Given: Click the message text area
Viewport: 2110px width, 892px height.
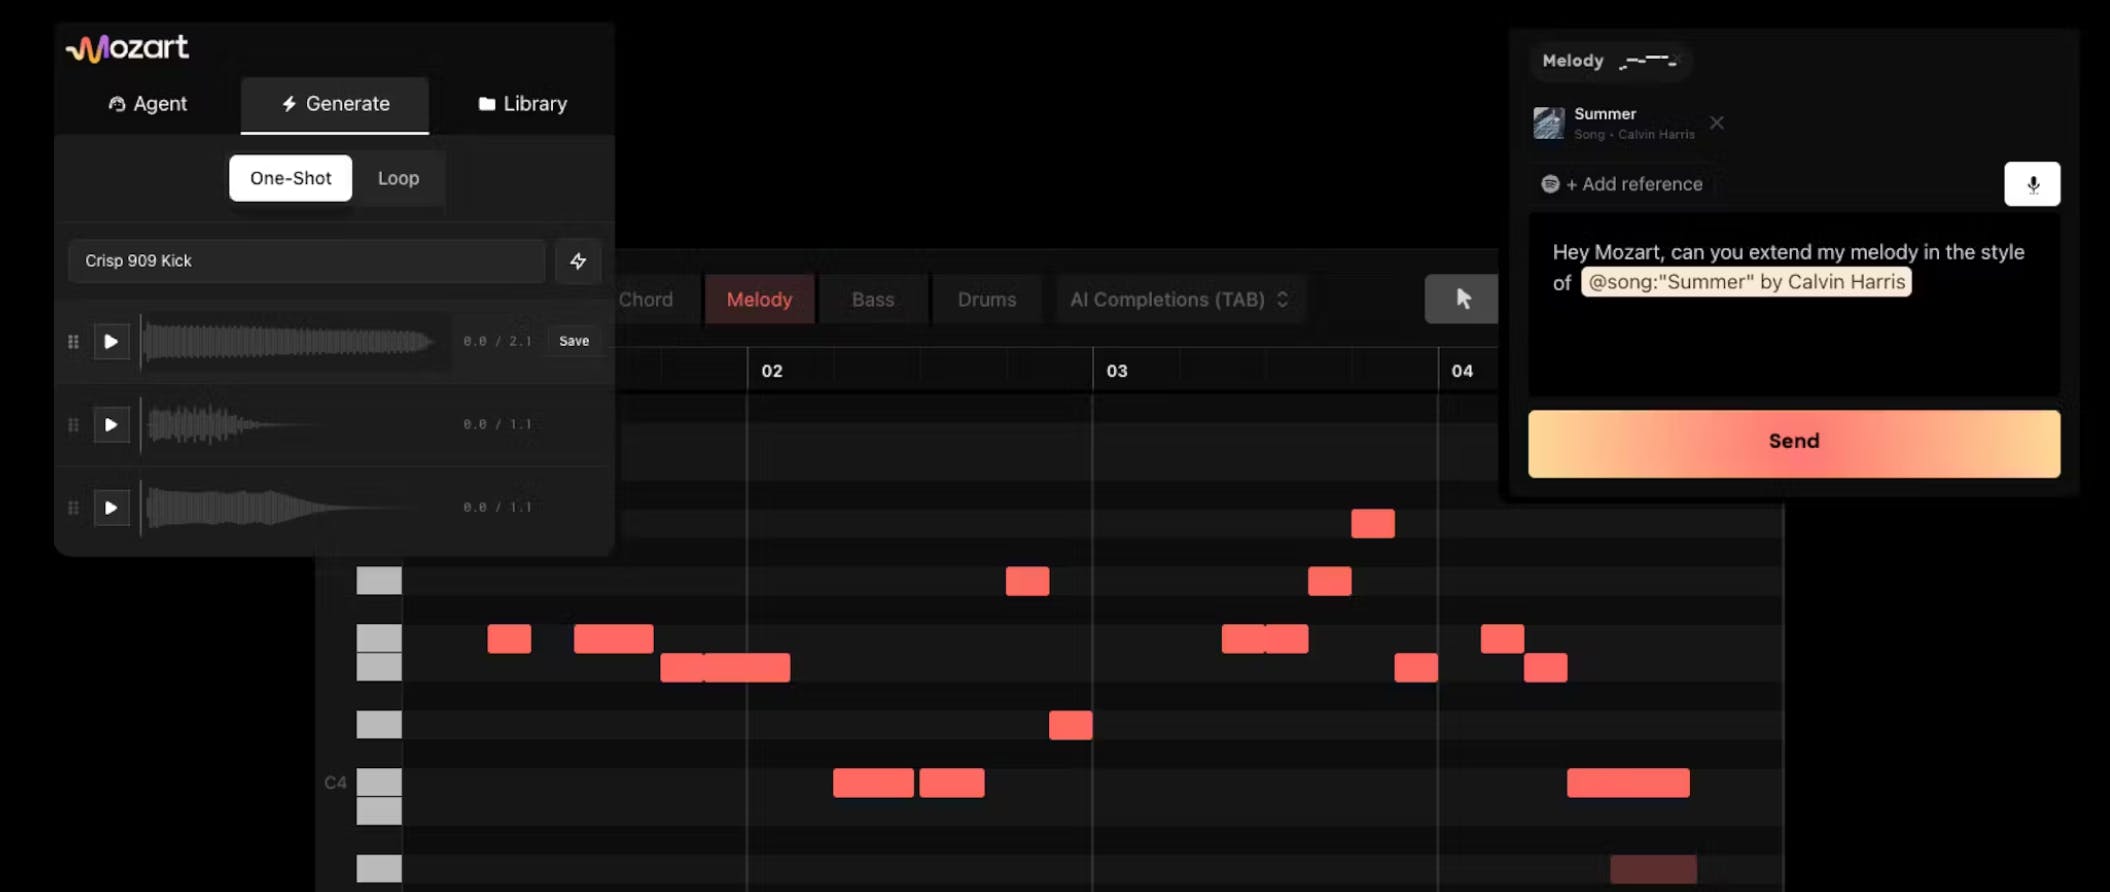Looking at the screenshot, I should (x=1794, y=304).
